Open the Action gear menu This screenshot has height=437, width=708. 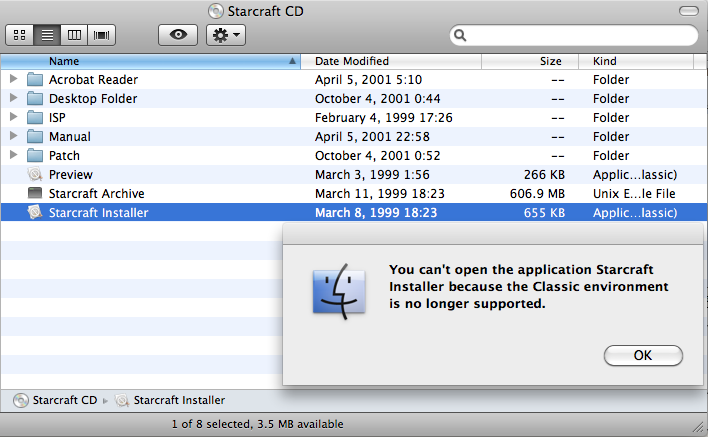[x=226, y=35]
